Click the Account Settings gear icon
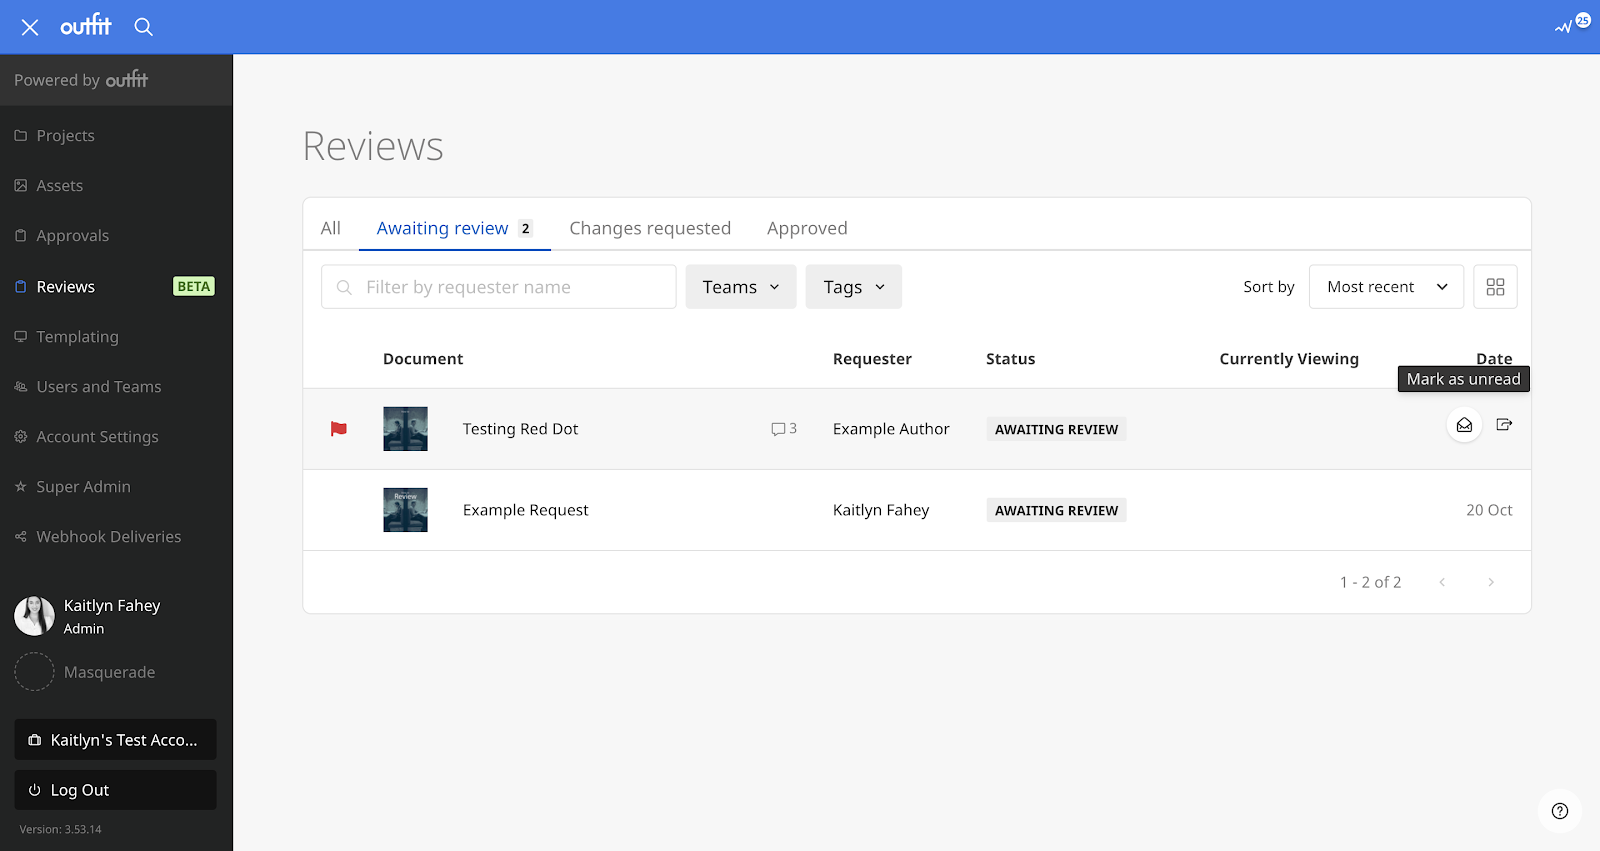The image size is (1600, 851). tap(21, 437)
